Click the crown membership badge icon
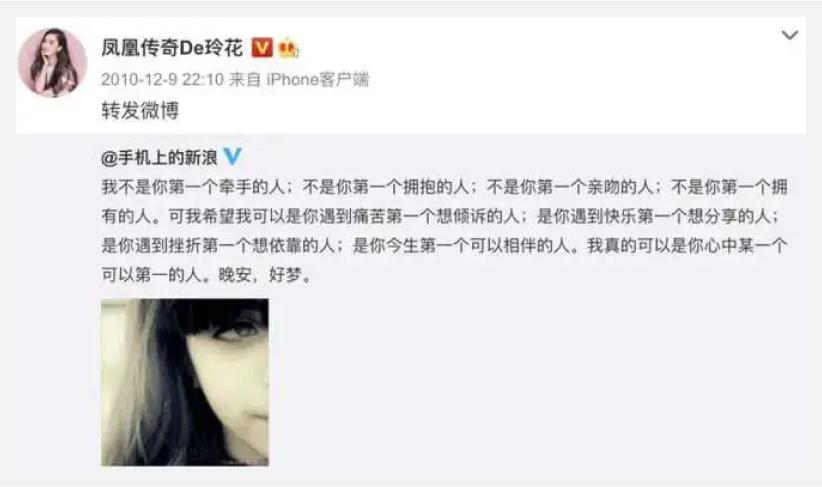 click(289, 48)
